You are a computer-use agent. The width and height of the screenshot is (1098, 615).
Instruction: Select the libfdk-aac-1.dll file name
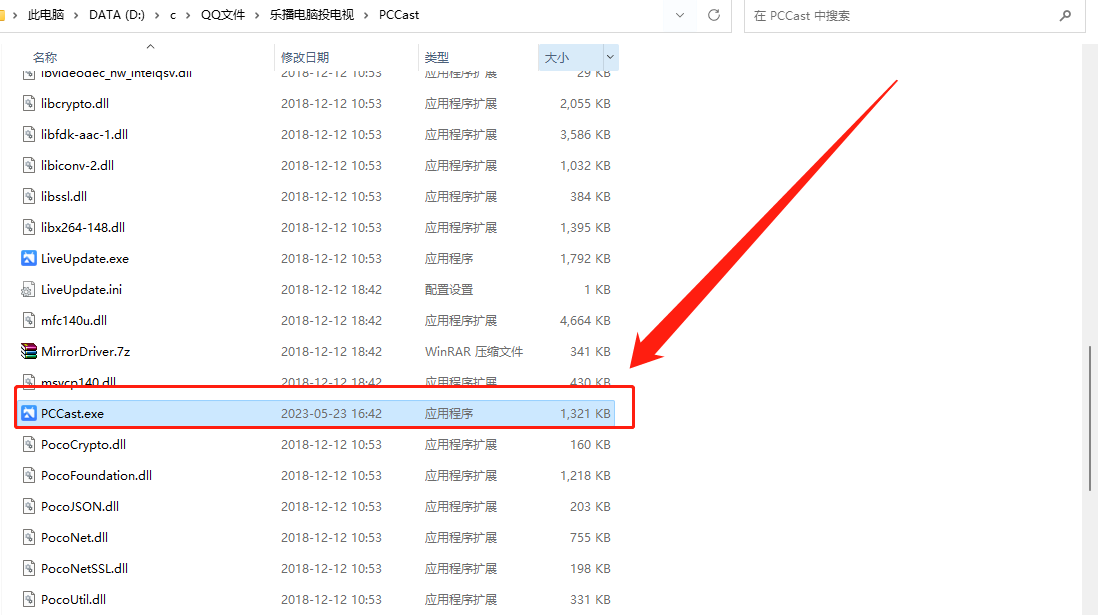point(85,134)
